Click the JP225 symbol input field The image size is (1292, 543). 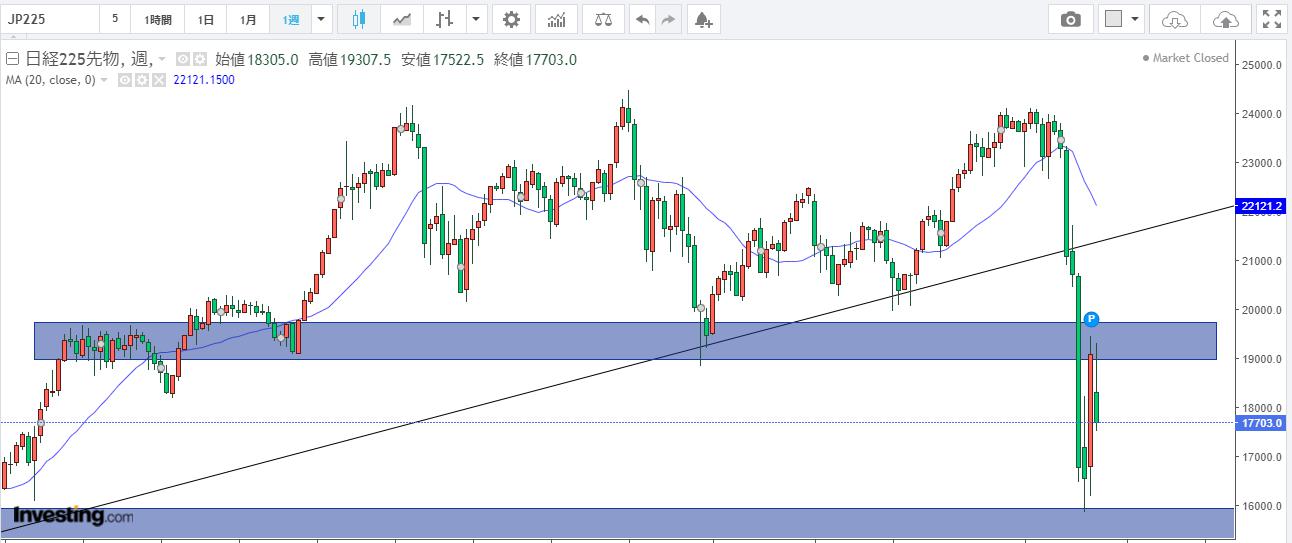coord(50,19)
